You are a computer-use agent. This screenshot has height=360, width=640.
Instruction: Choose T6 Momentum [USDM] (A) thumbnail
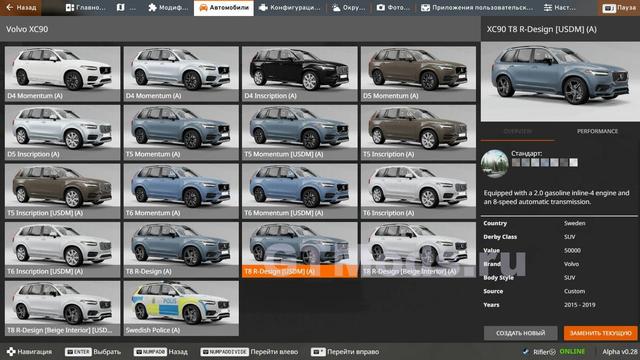pyautogui.click(x=300, y=191)
